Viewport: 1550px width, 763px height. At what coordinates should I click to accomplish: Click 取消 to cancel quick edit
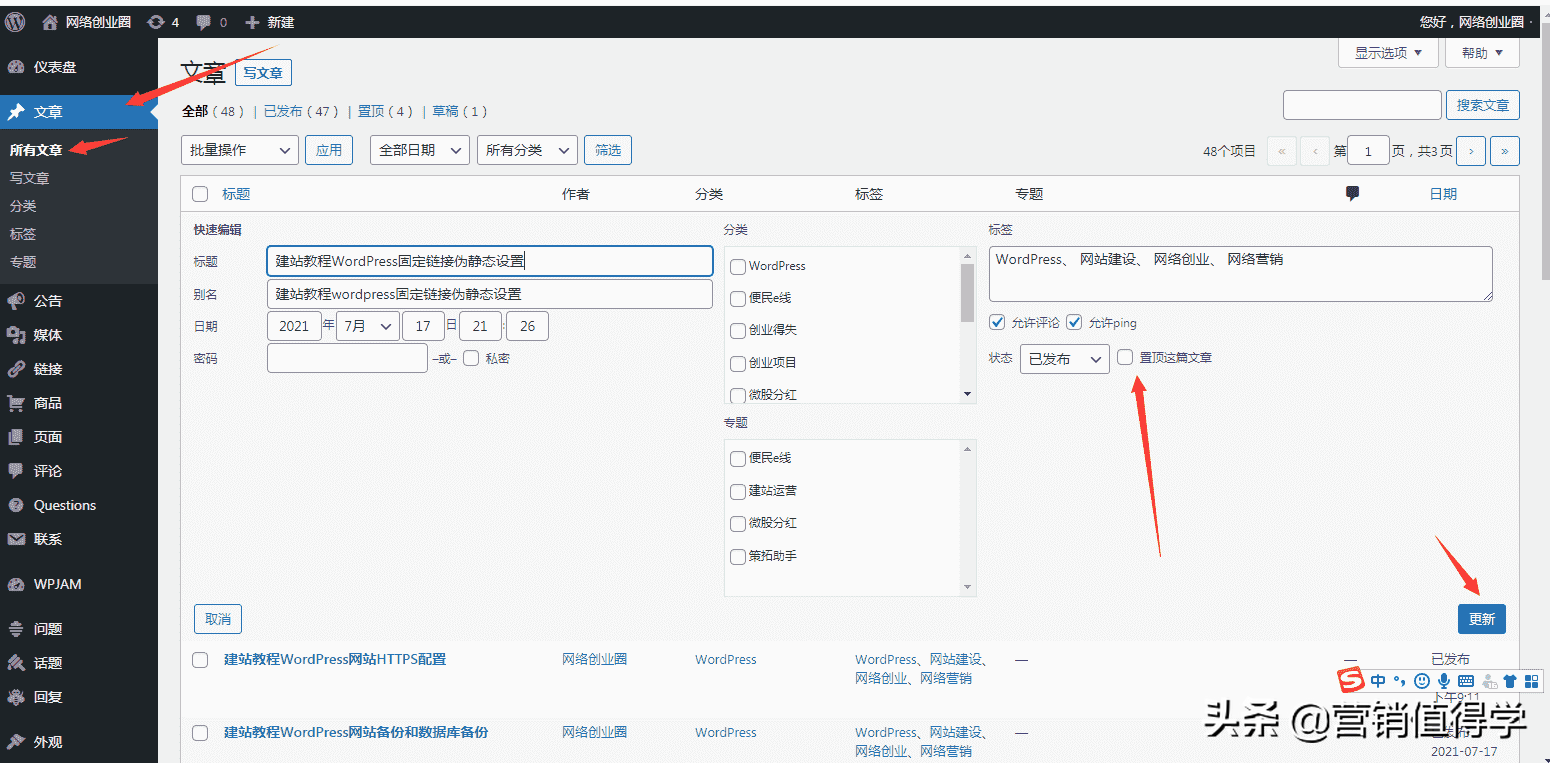(x=218, y=619)
